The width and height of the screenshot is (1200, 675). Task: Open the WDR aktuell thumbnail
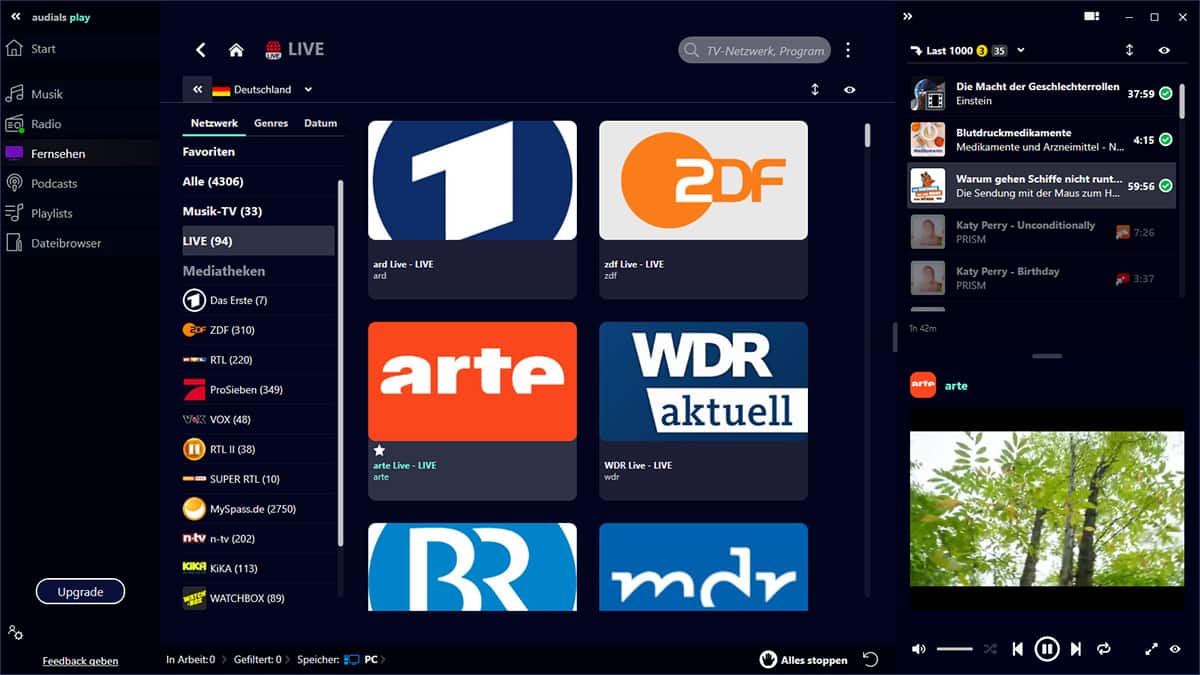703,381
